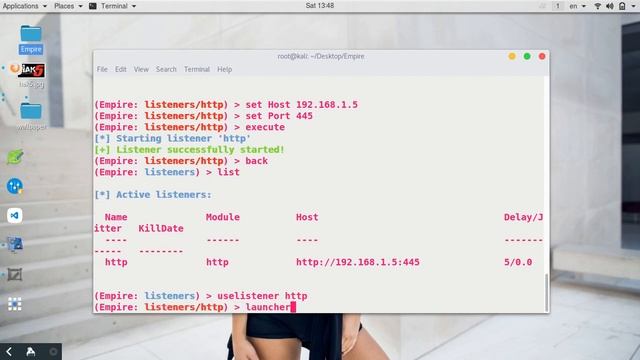Open the Empire folder on desktop
The image size is (640, 360).
(x=31, y=39)
